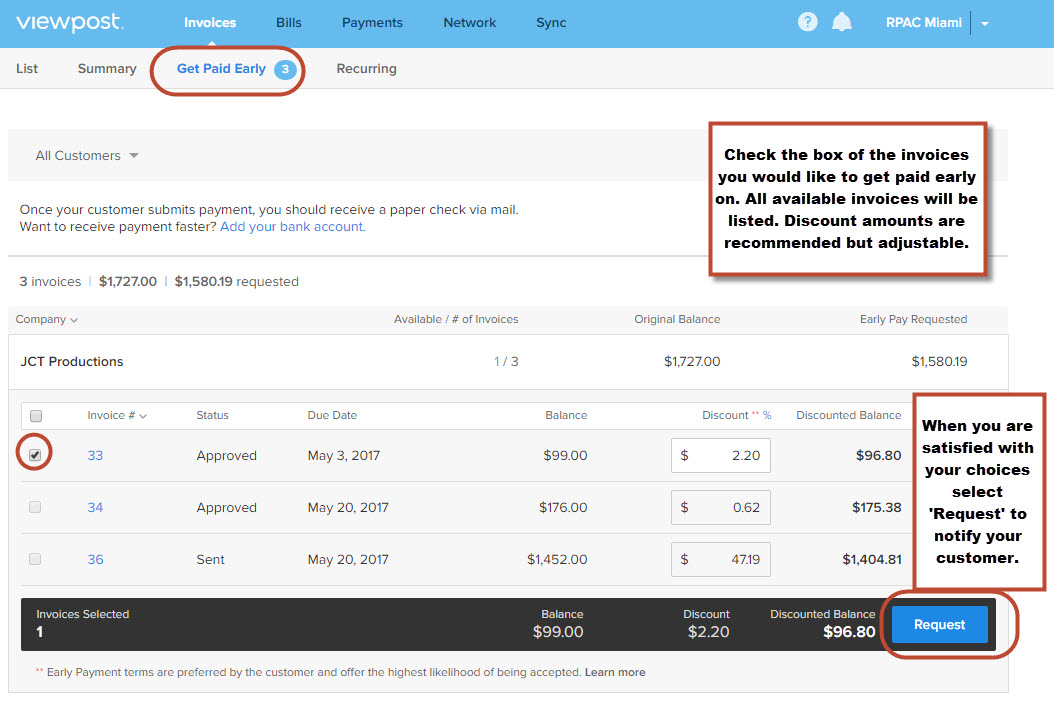Edit the 2.20 discount field
The width and height of the screenshot is (1054, 721).
point(721,455)
